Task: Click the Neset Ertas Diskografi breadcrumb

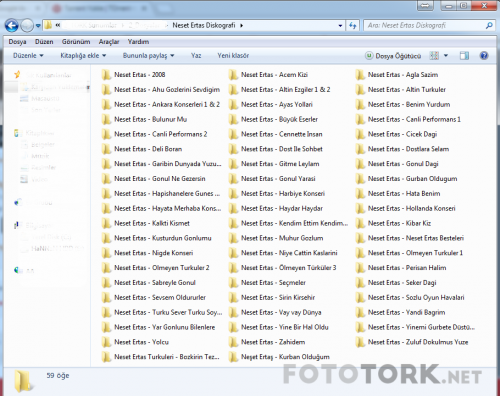Action: 204,25
